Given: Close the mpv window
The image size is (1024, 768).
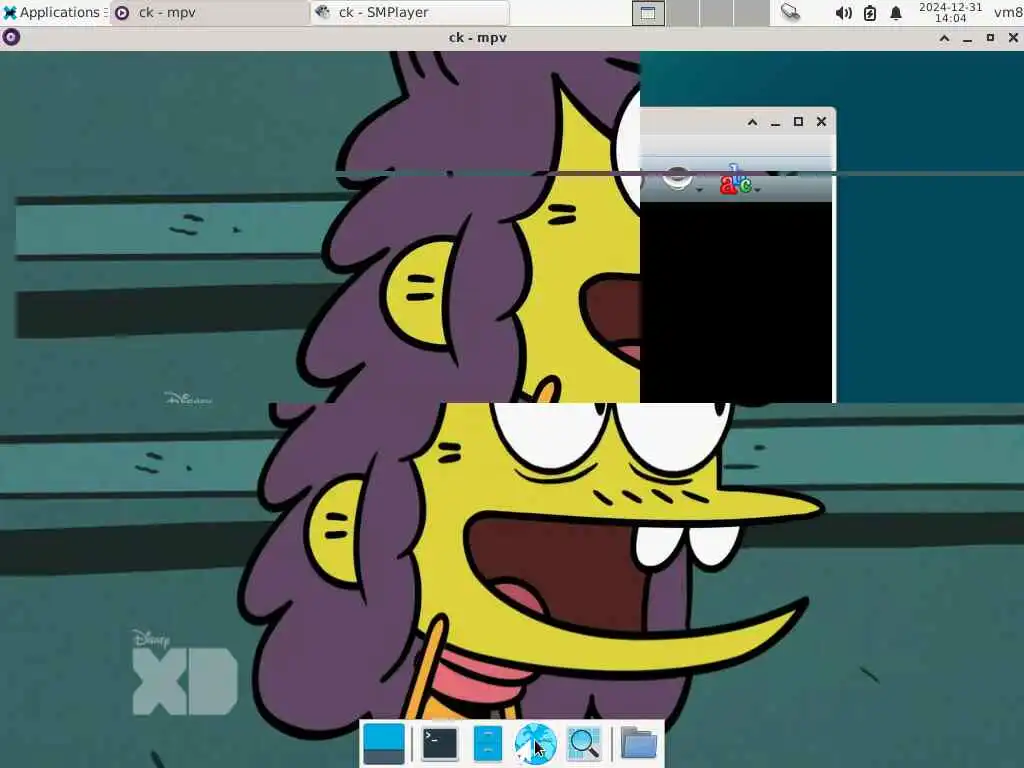Looking at the screenshot, I should click(x=1013, y=39).
